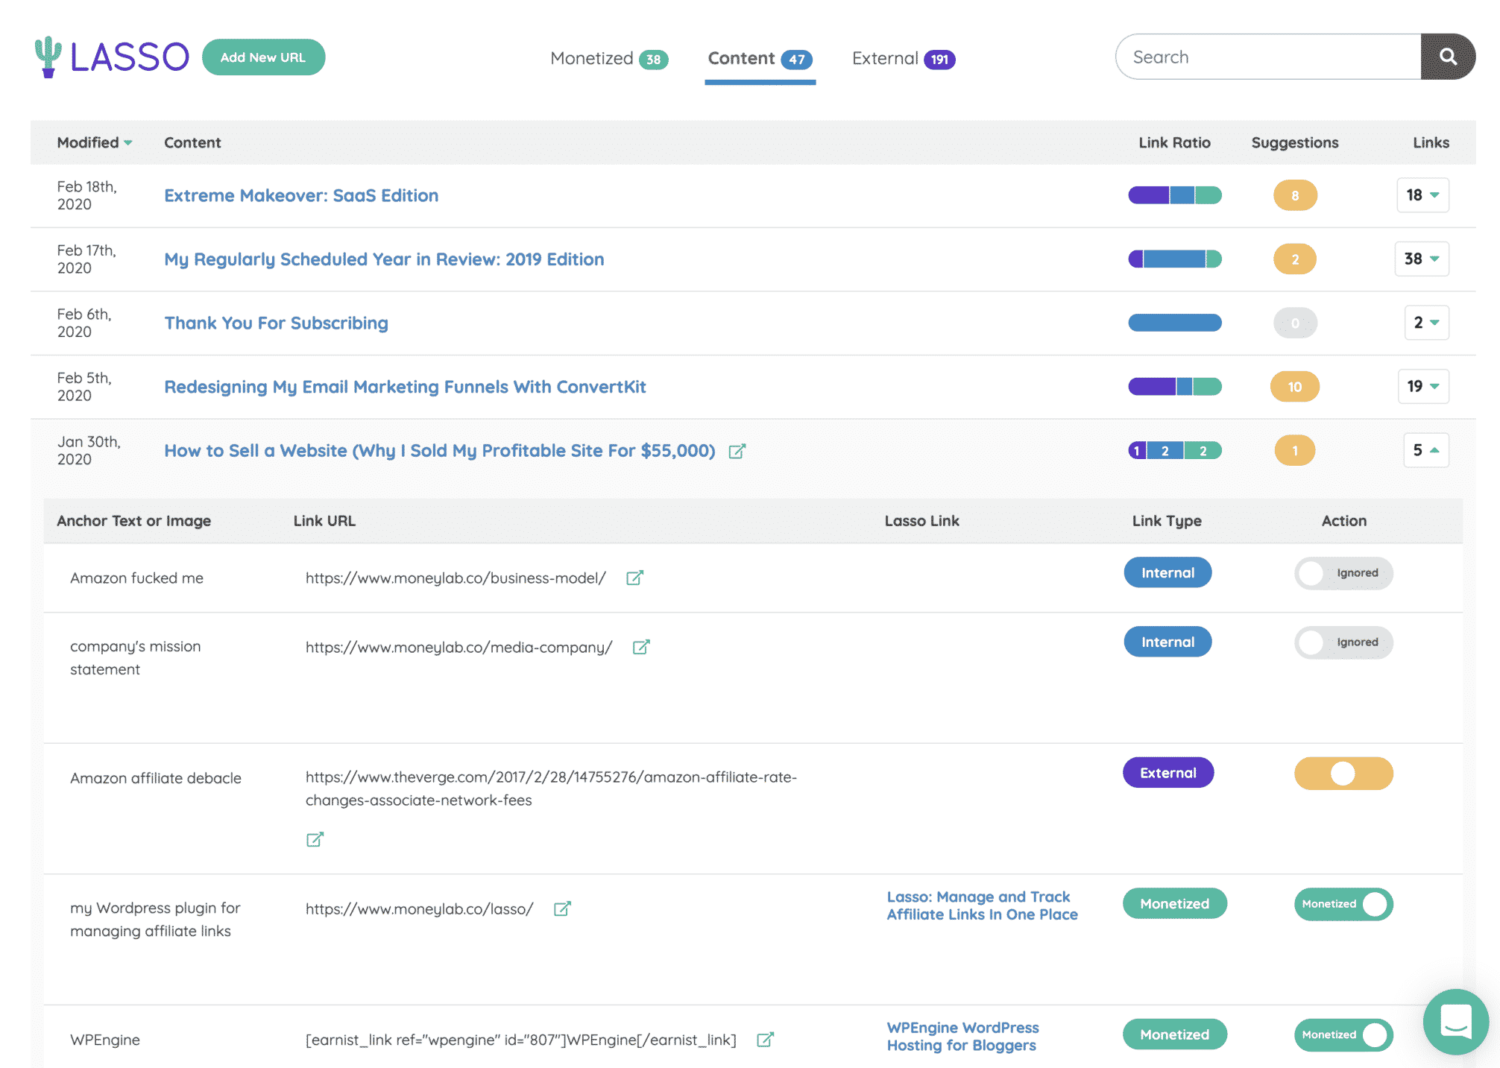Image resolution: width=1500 pixels, height=1068 pixels.
Task: Sort by the Modified column arrow
Action: [128, 143]
